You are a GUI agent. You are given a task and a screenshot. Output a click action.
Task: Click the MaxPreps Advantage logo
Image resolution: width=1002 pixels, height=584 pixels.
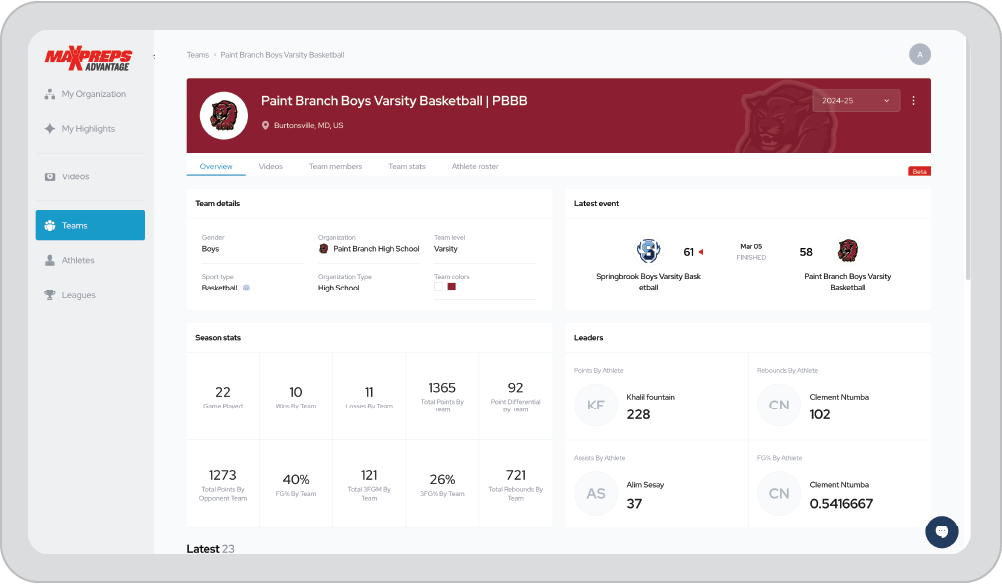tap(88, 59)
